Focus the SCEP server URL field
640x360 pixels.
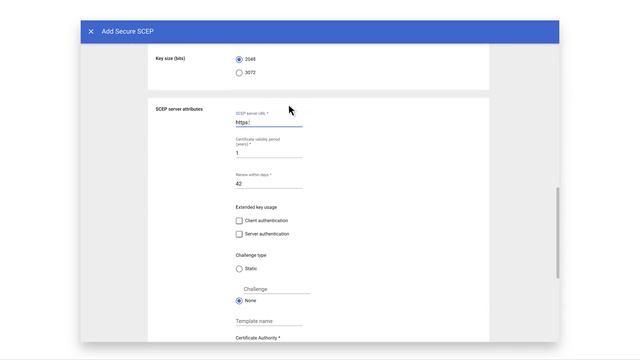[269, 122]
